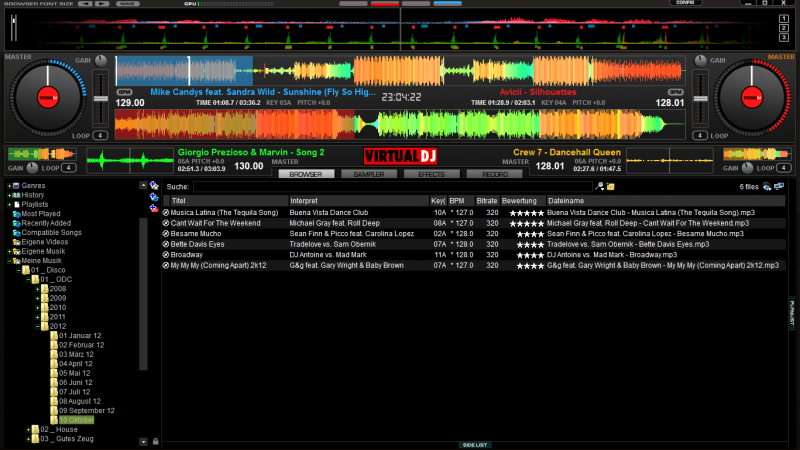Open the search options magnifier icon
The height and width of the screenshot is (450, 800).
599,187
